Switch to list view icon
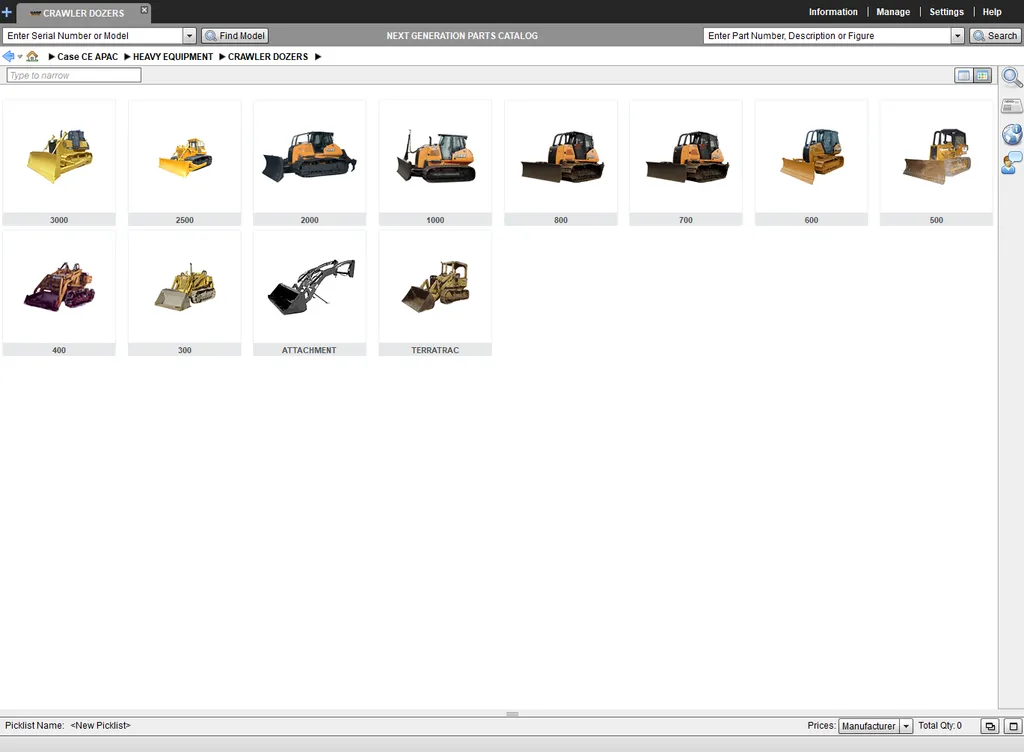 click(963, 76)
